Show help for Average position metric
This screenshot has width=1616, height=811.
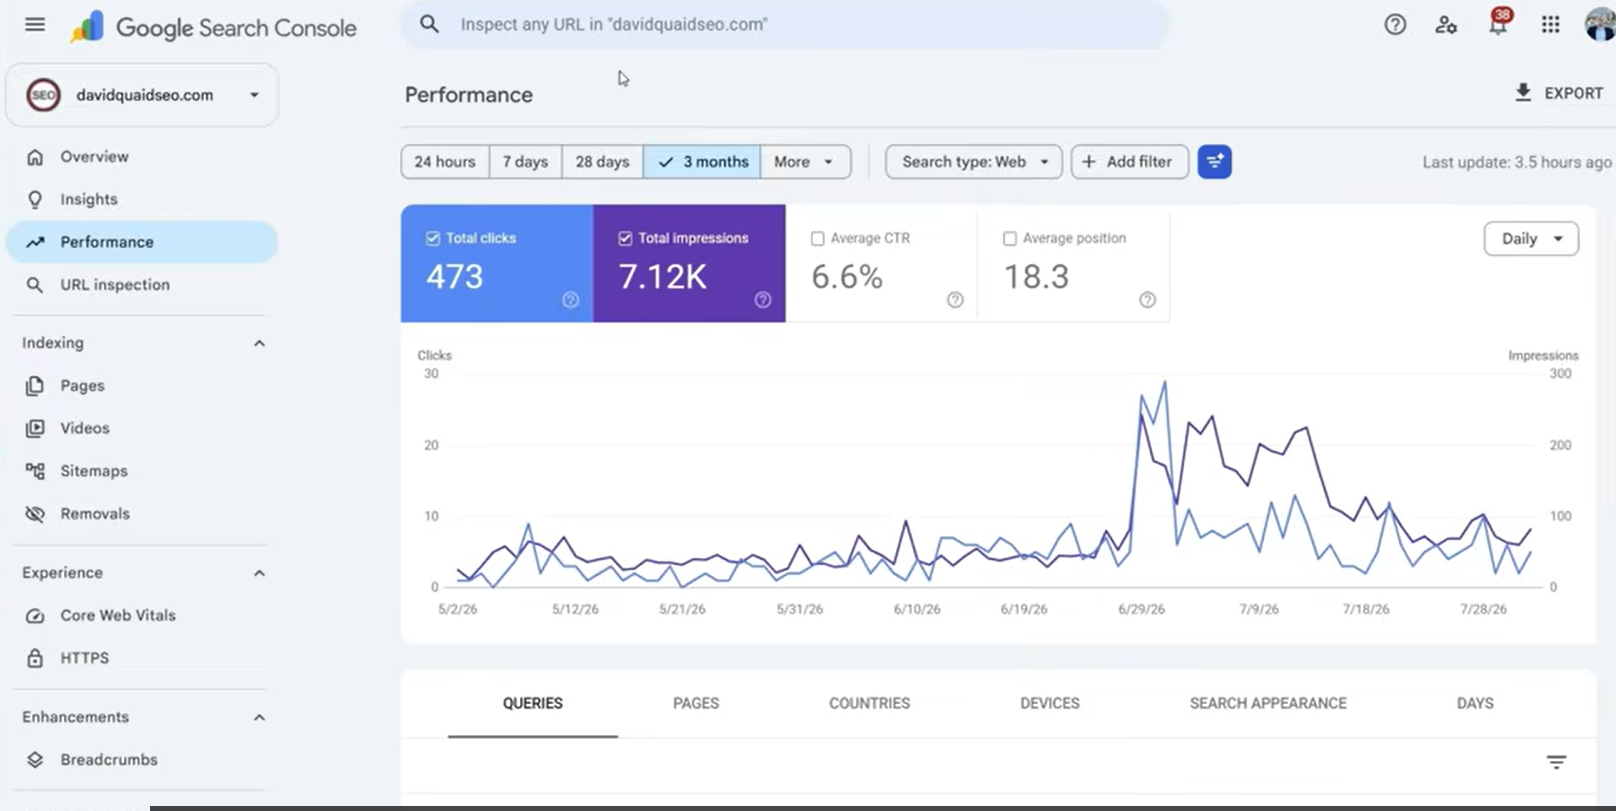1147,300
